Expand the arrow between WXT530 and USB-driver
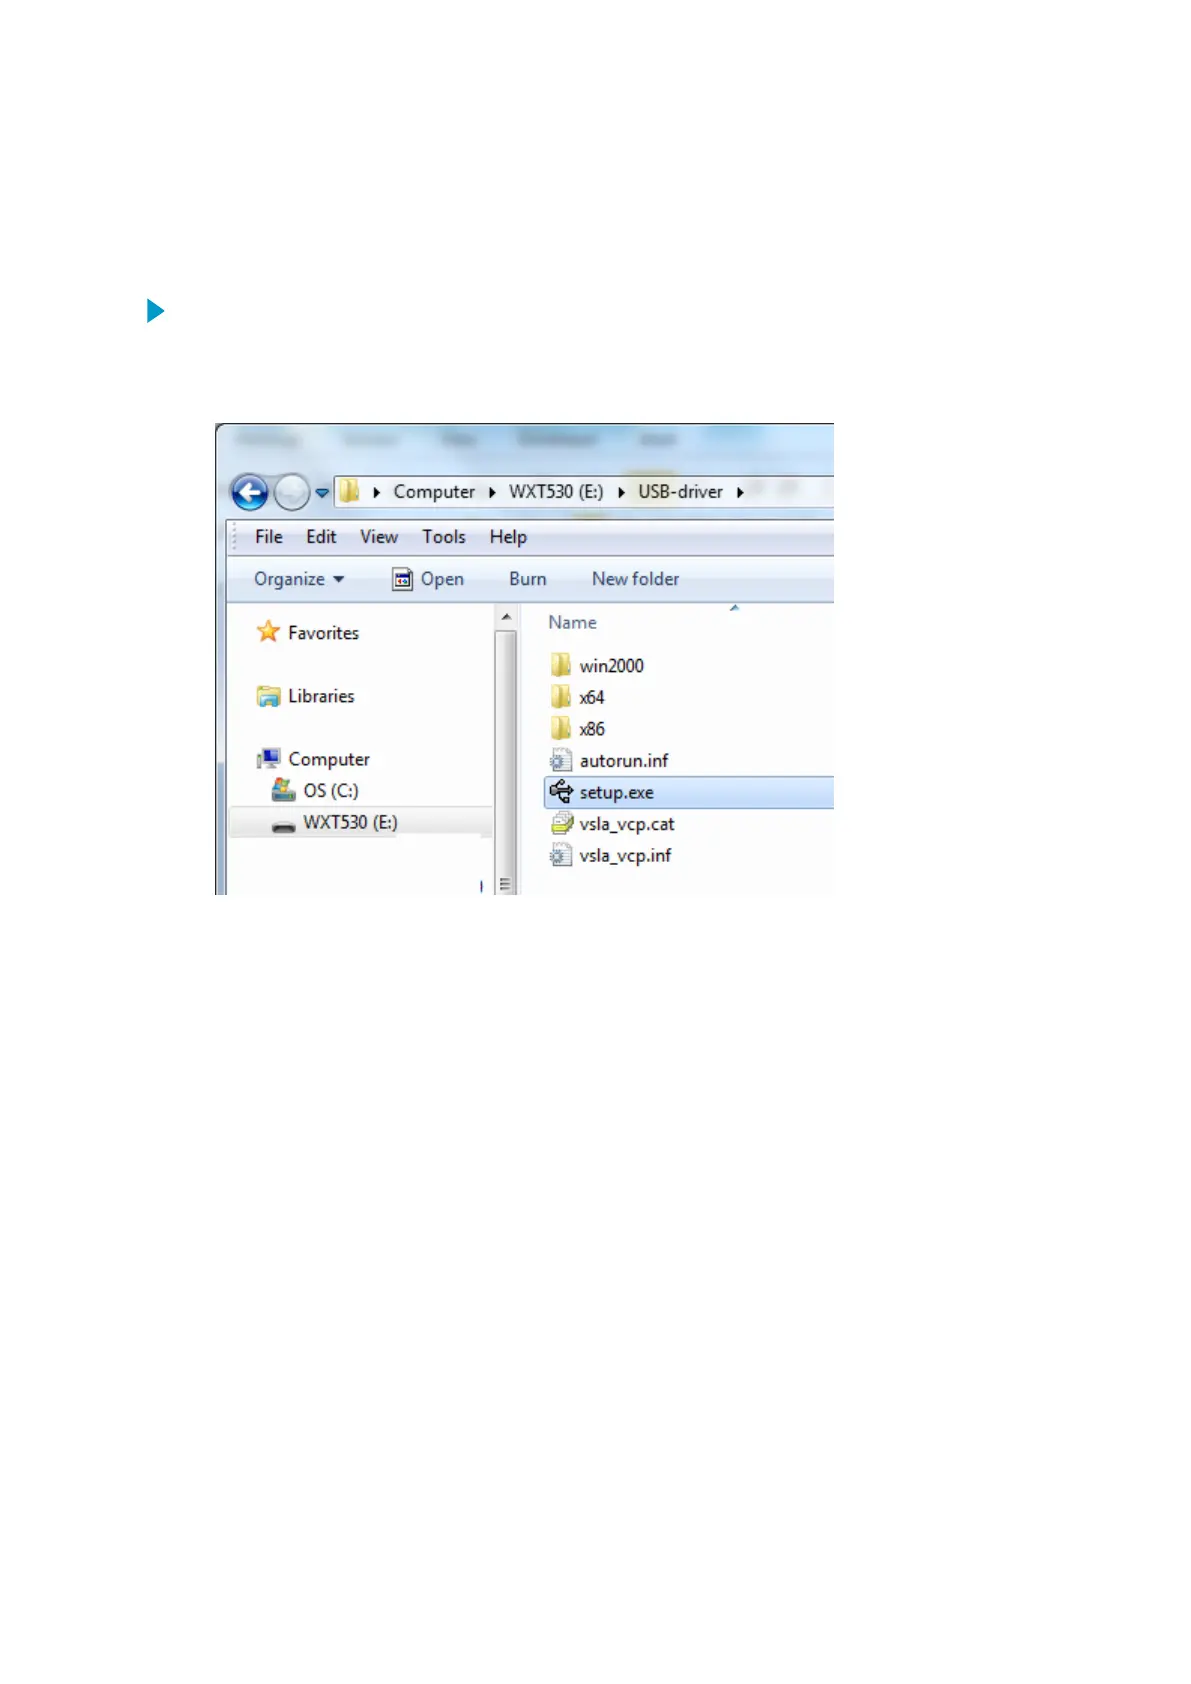This screenshot has height=1684, width=1191. (621, 492)
